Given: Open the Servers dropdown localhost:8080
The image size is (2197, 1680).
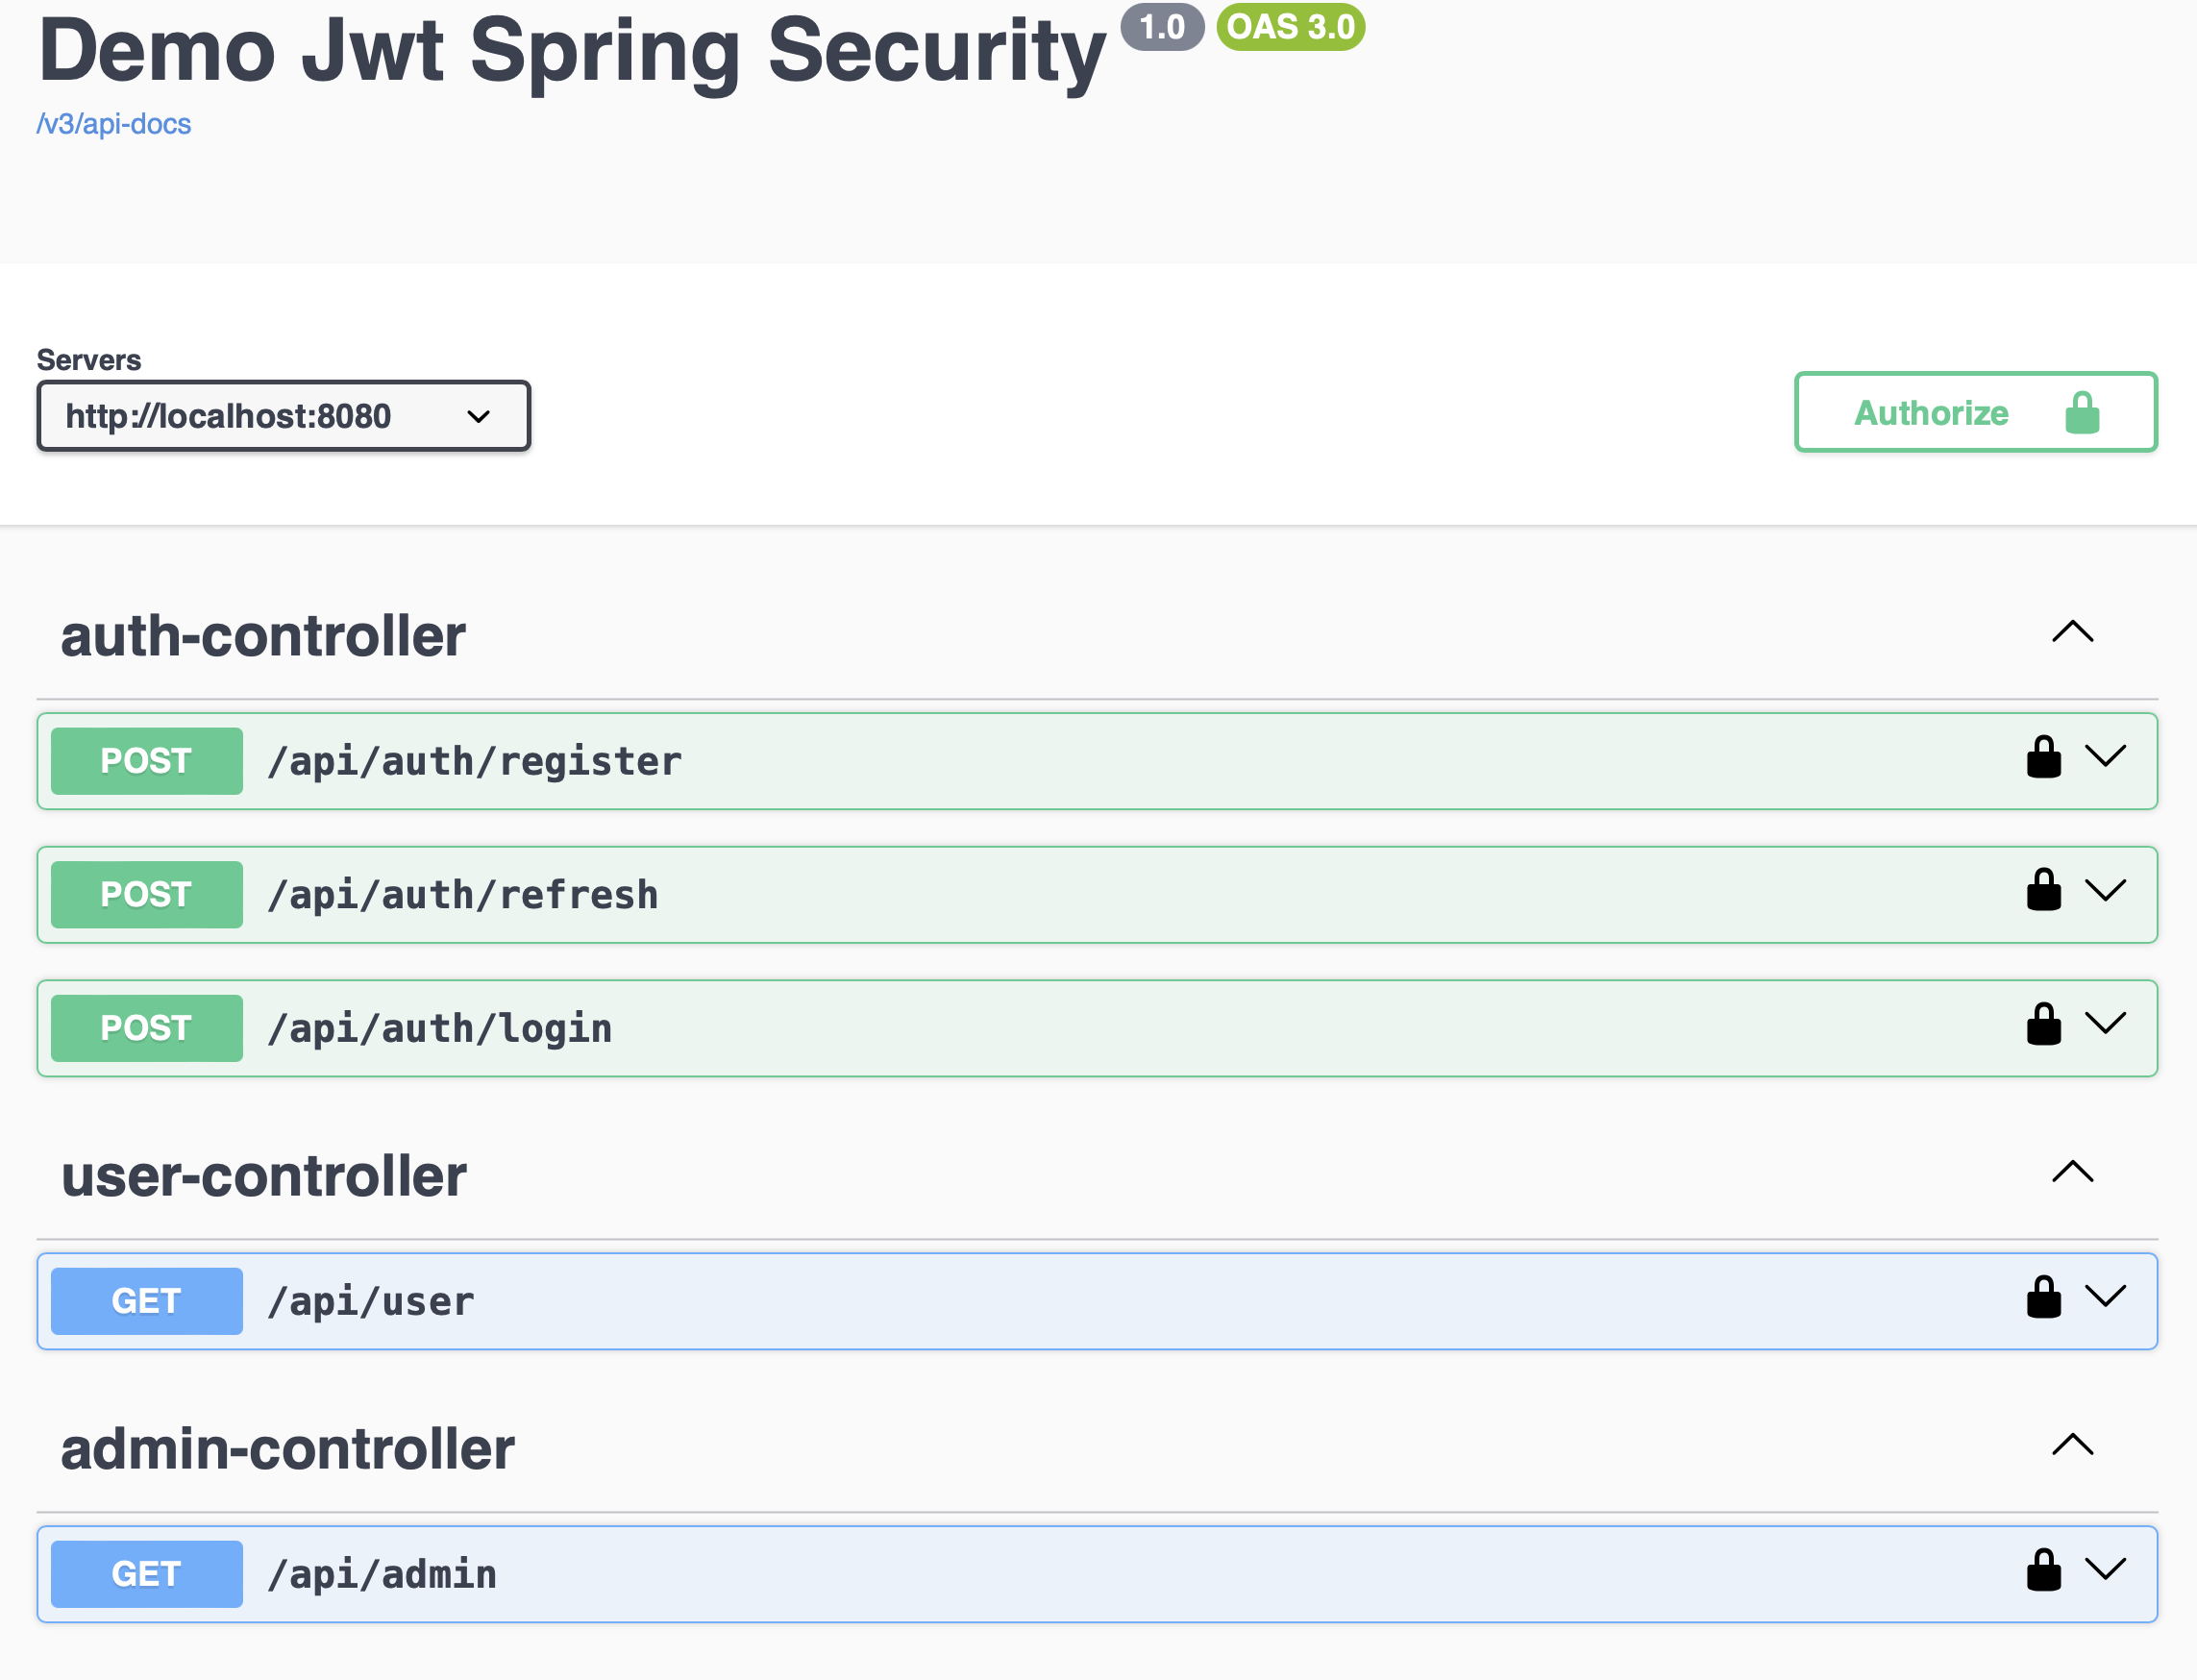Looking at the screenshot, I should click(x=283, y=416).
